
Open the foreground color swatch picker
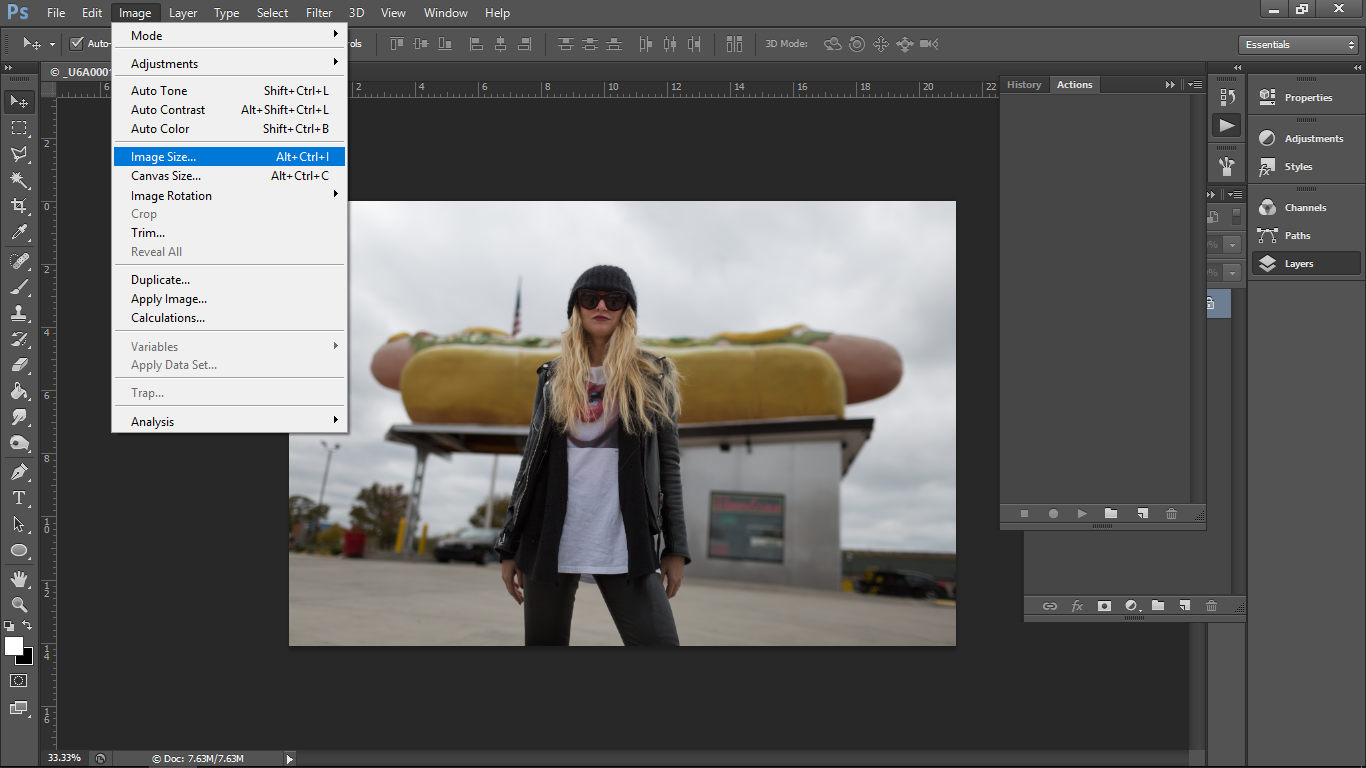[x=14, y=648]
